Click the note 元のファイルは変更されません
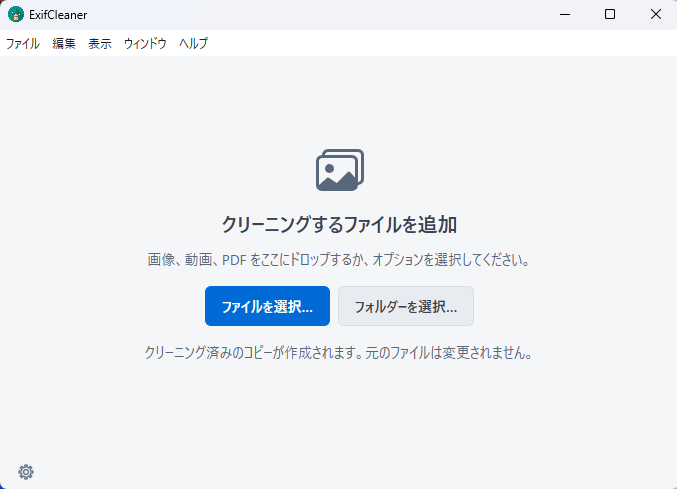 pyautogui.click(x=448, y=353)
